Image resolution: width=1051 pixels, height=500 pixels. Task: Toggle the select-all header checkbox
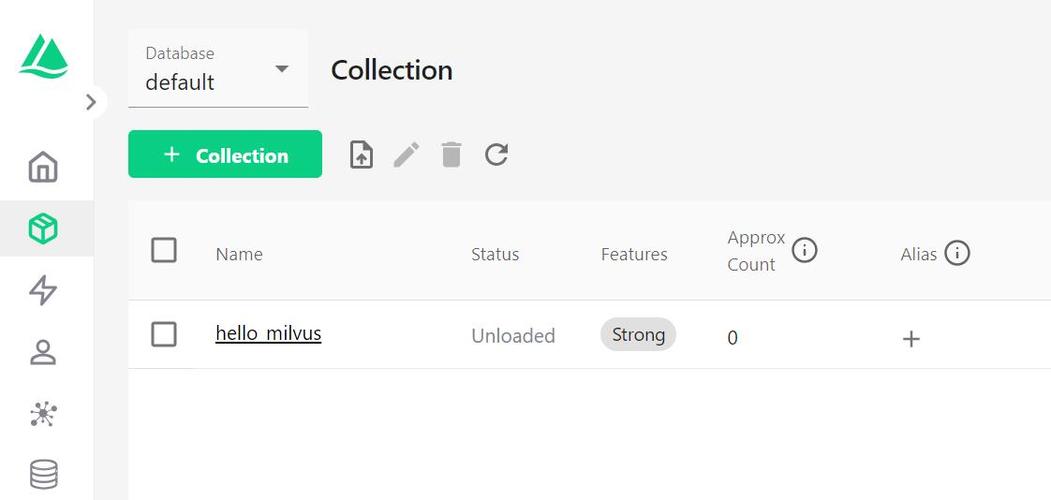coord(164,250)
